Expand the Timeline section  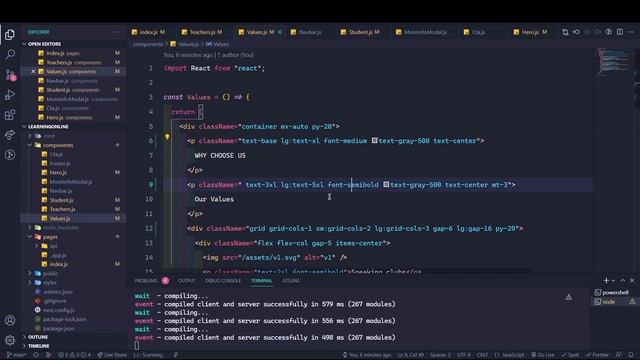tap(38, 346)
